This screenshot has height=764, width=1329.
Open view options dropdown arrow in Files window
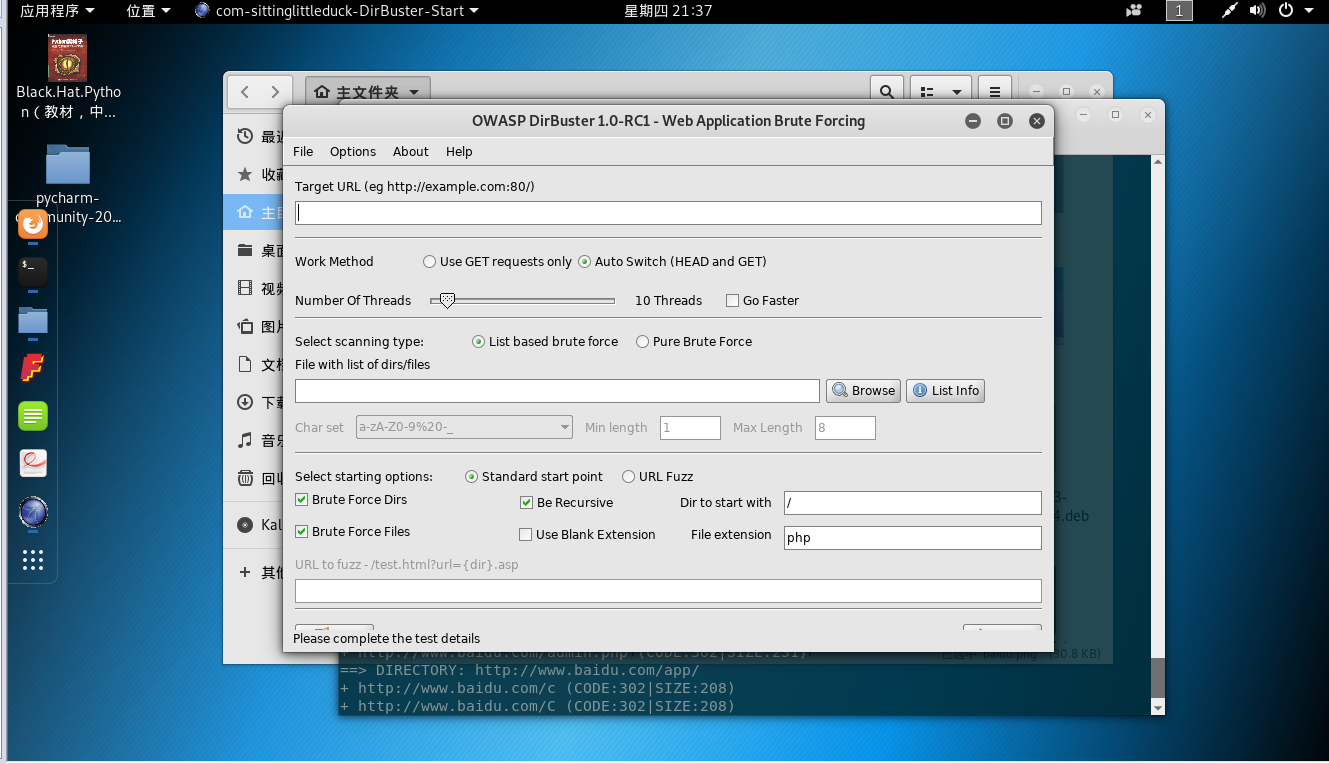coord(957,91)
